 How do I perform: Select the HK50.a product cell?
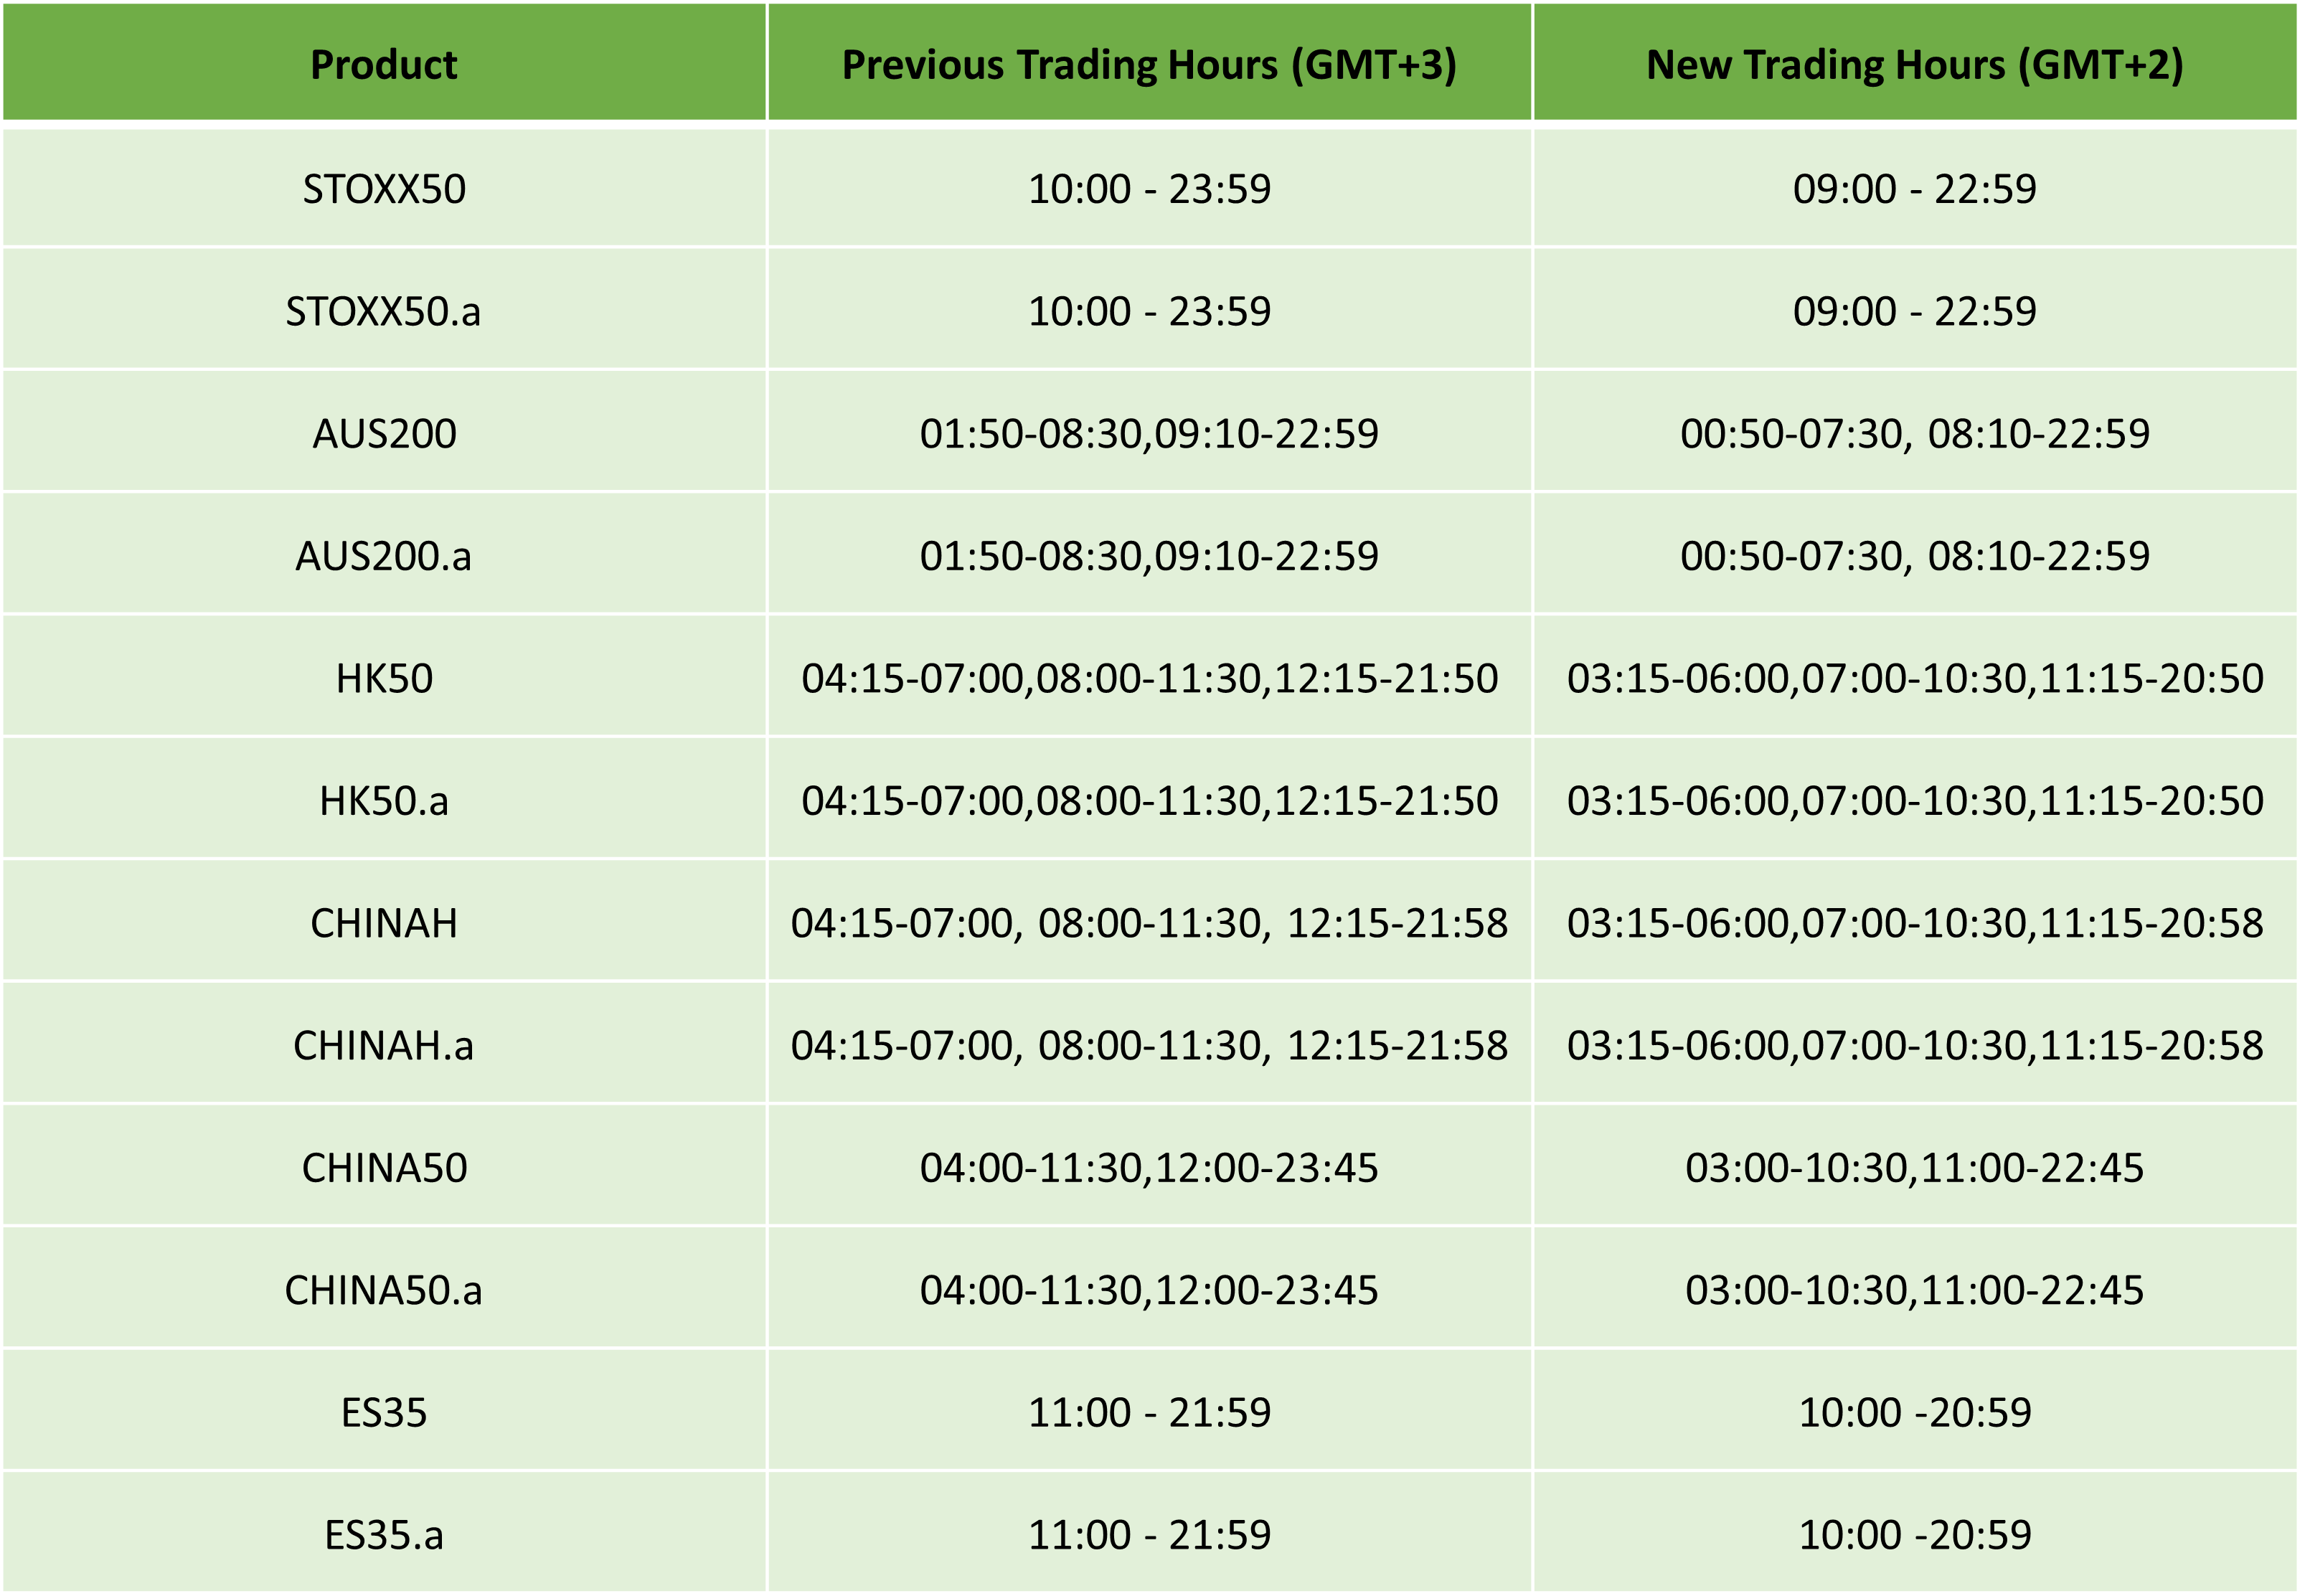(x=384, y=801)
